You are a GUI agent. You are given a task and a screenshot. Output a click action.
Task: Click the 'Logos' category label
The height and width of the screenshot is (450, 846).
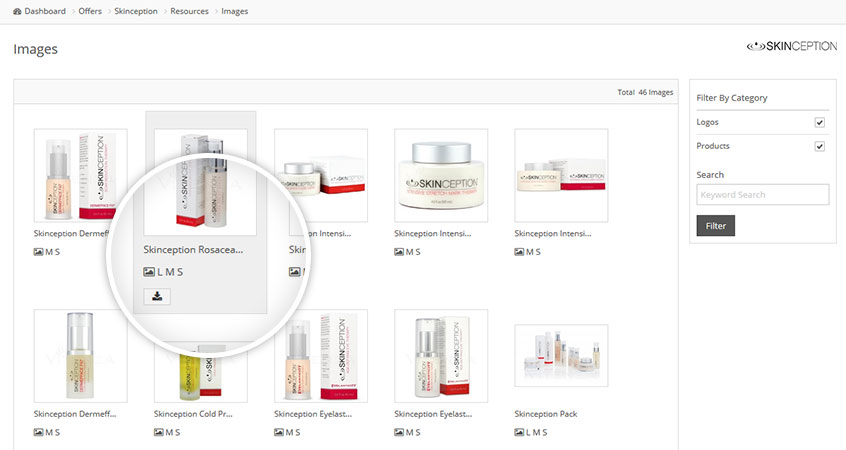click(707, 122)
